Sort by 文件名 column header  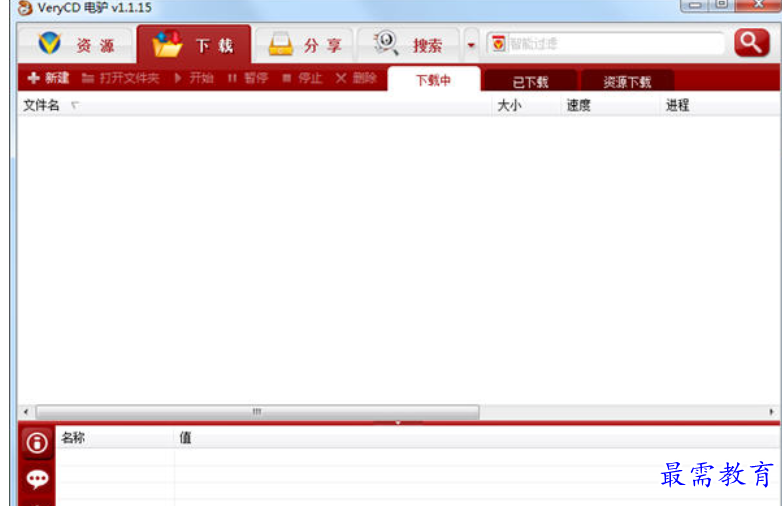tap(254, 105)
